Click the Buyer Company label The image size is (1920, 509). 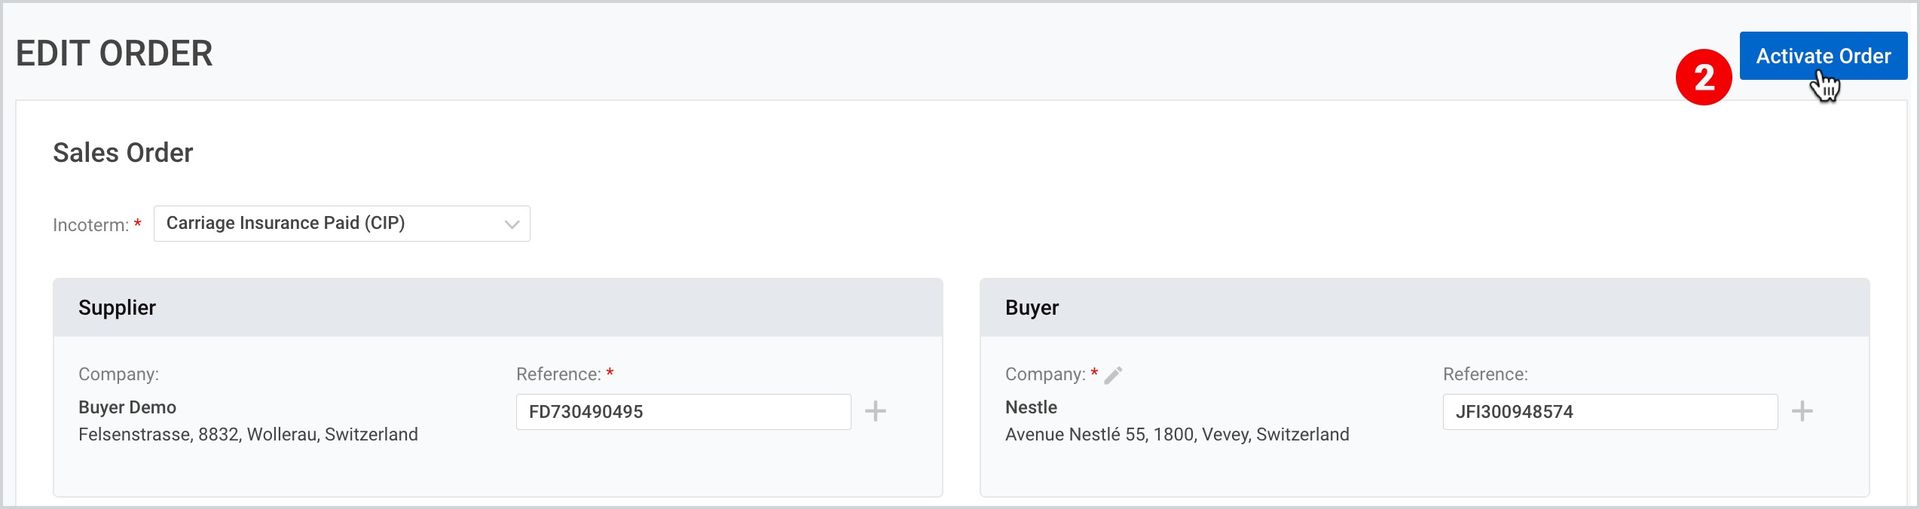click(x=1045, y=374)
